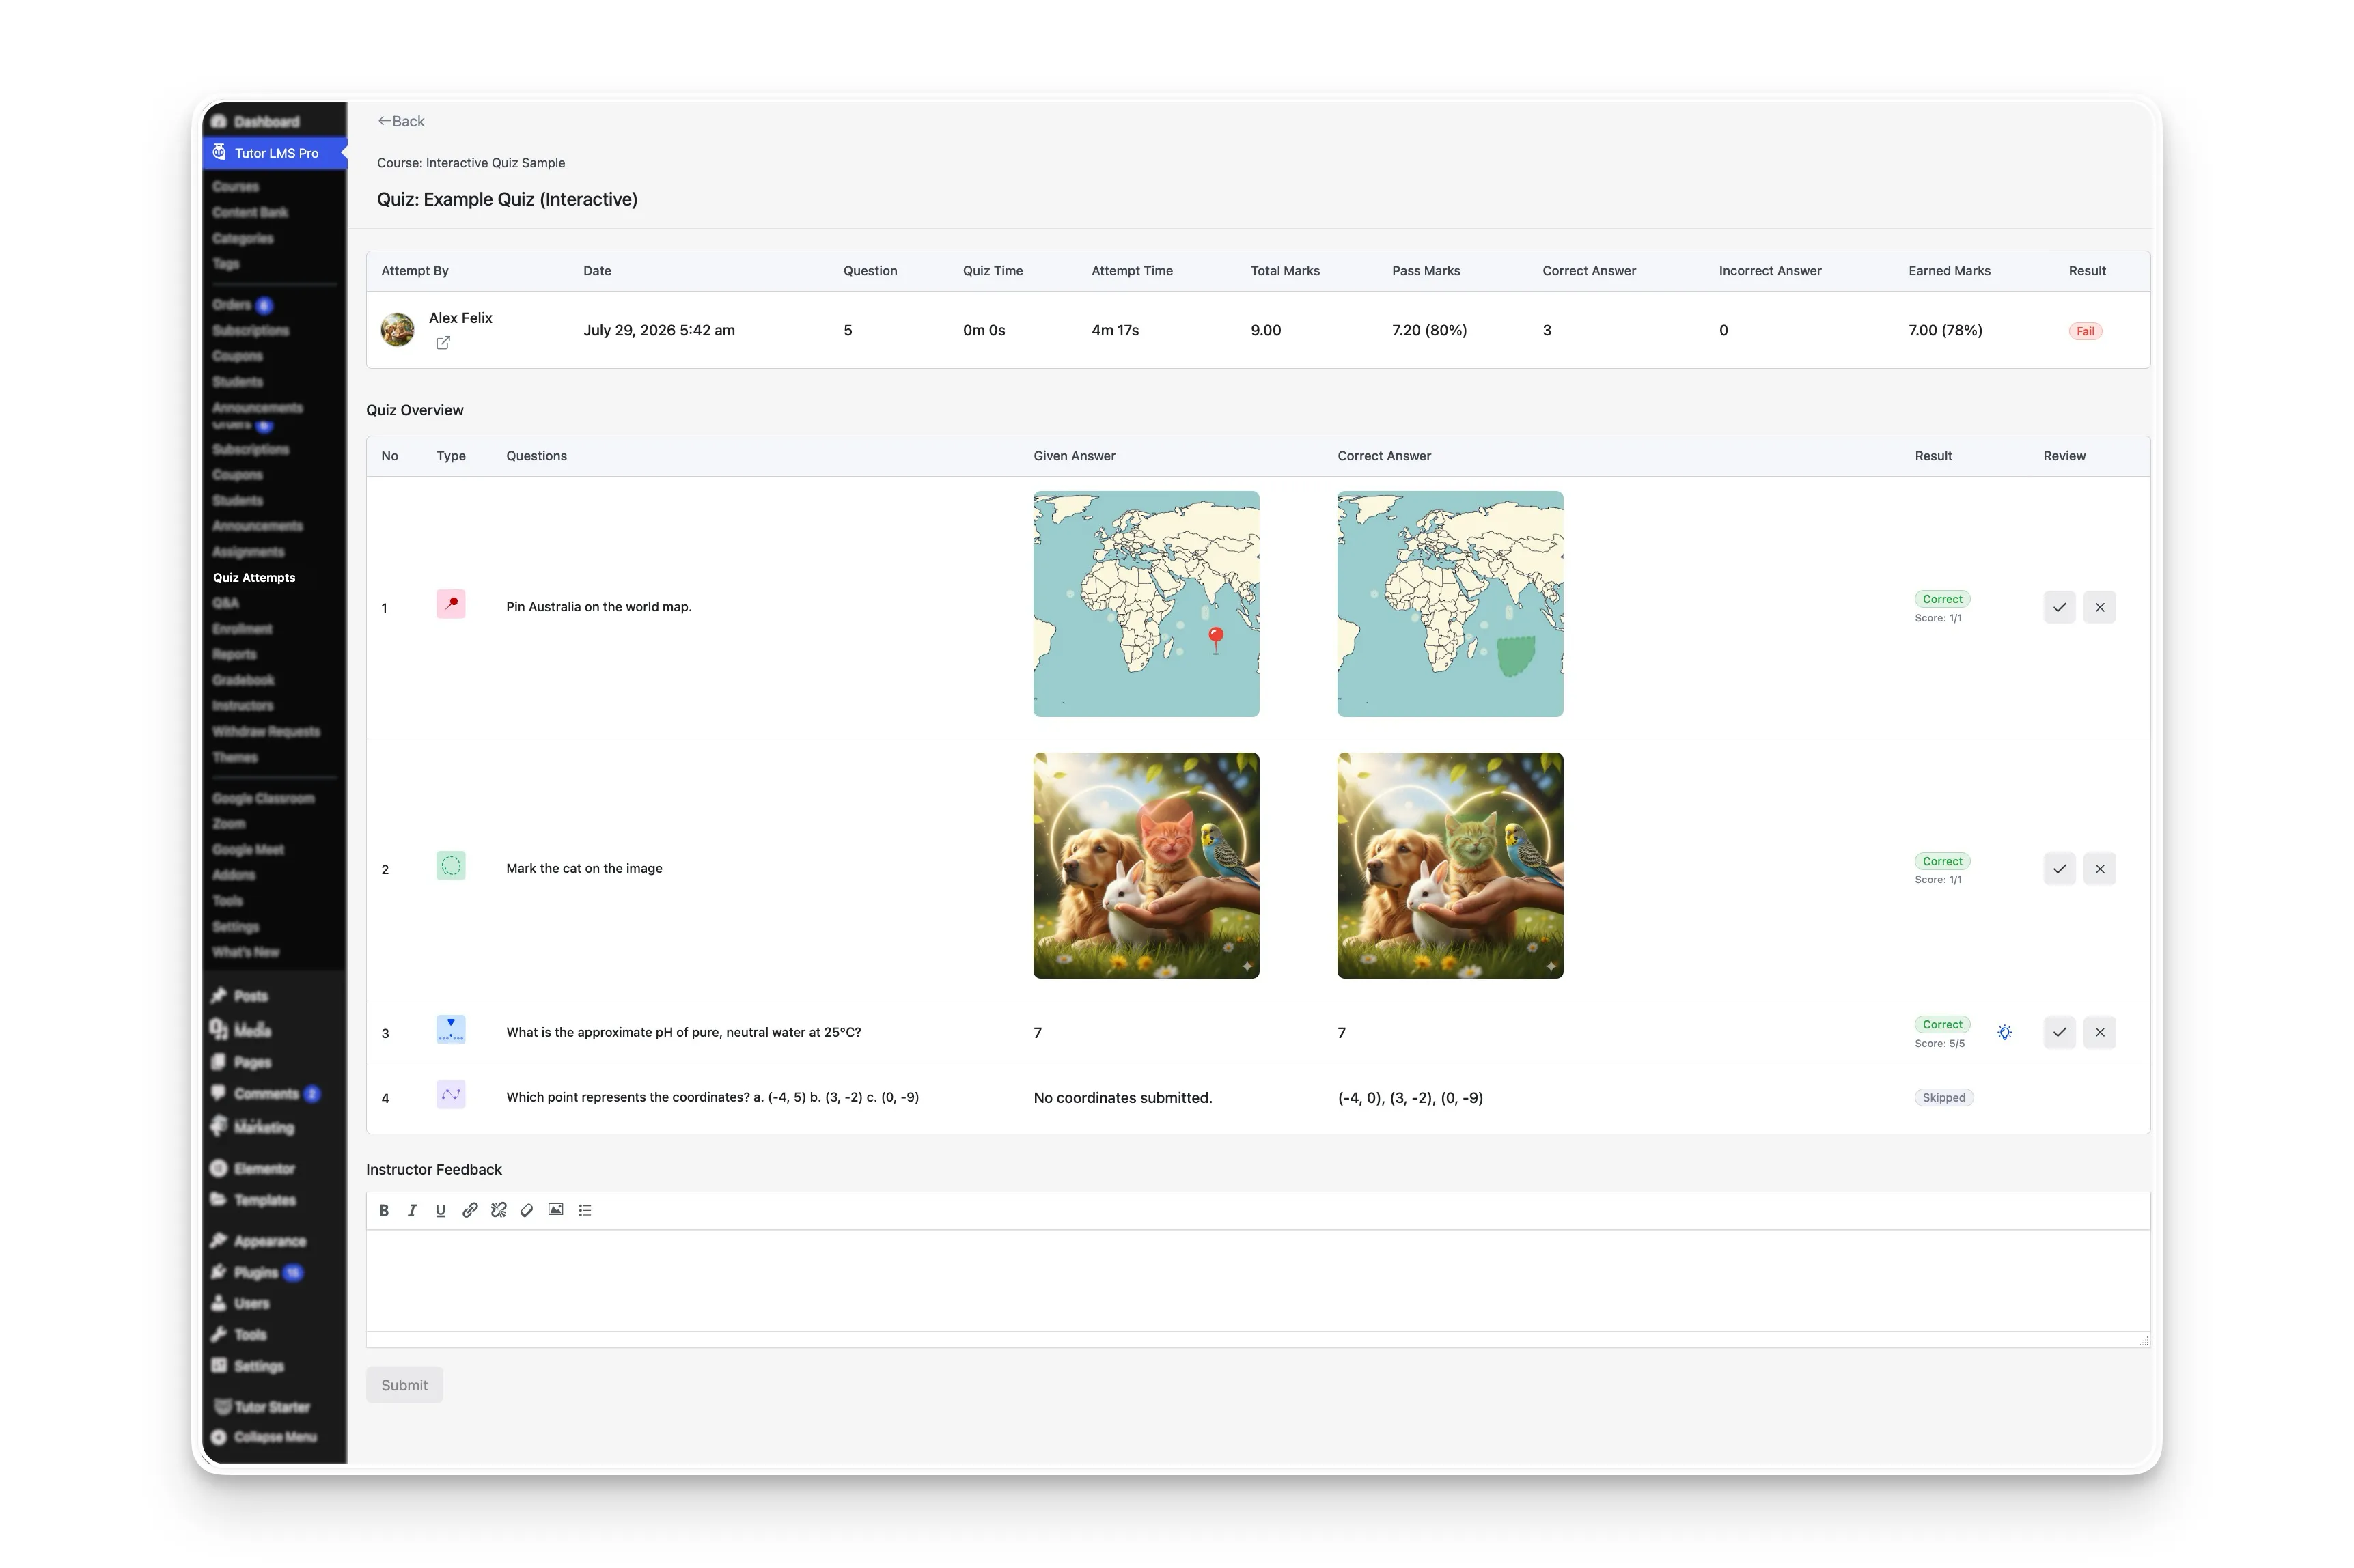This screenshot has width=2354, height=1568.
Task: Open Dashboard in the sidebar
Action: click(x=274, y=122)
